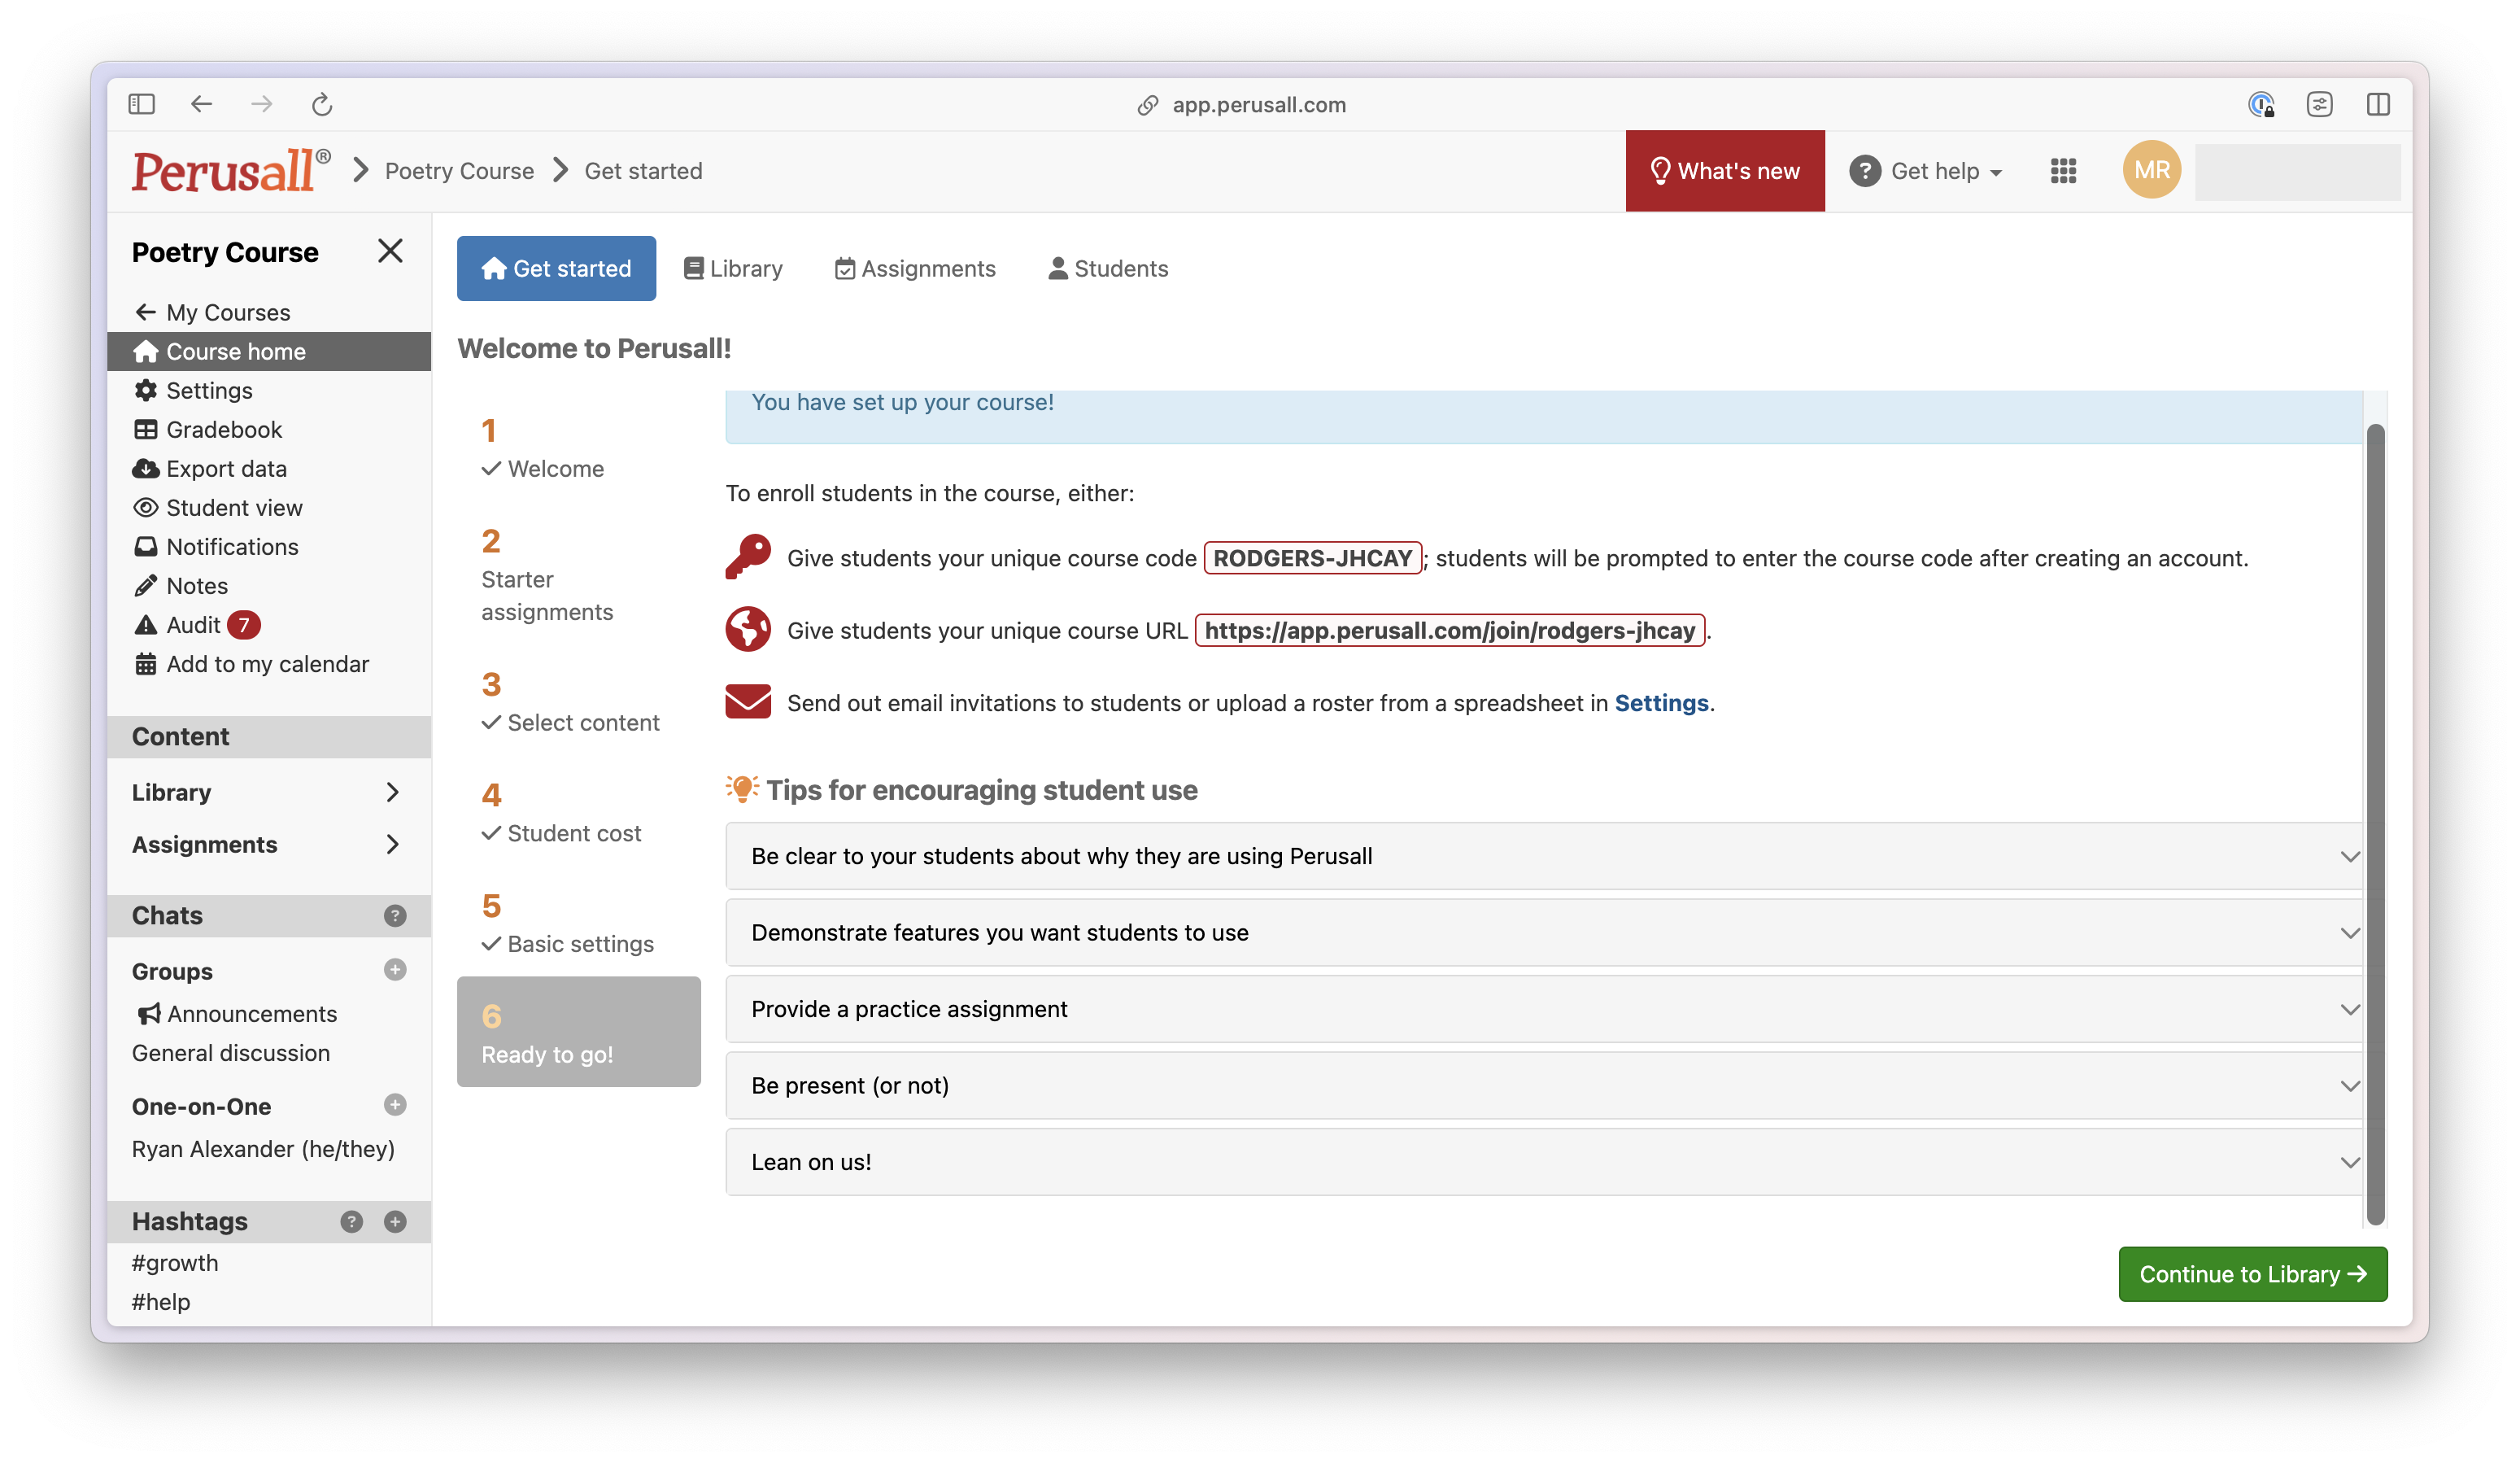Select Course home in the sidebar
The image size is (2520, 1463).
pyautogui.click(x=270, y=352)
